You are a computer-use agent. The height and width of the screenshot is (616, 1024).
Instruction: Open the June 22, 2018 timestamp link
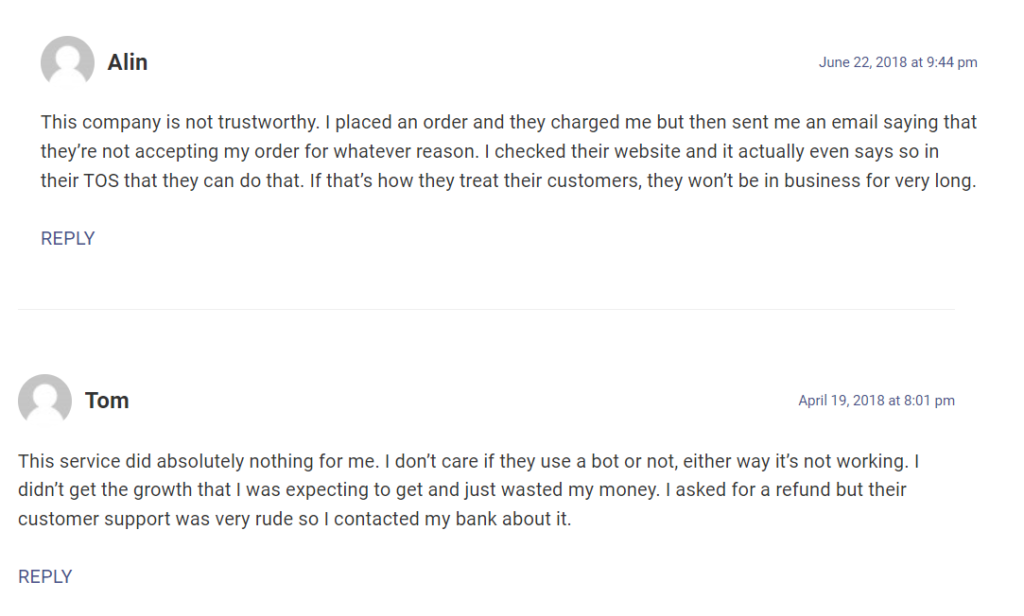coord(898,62)
